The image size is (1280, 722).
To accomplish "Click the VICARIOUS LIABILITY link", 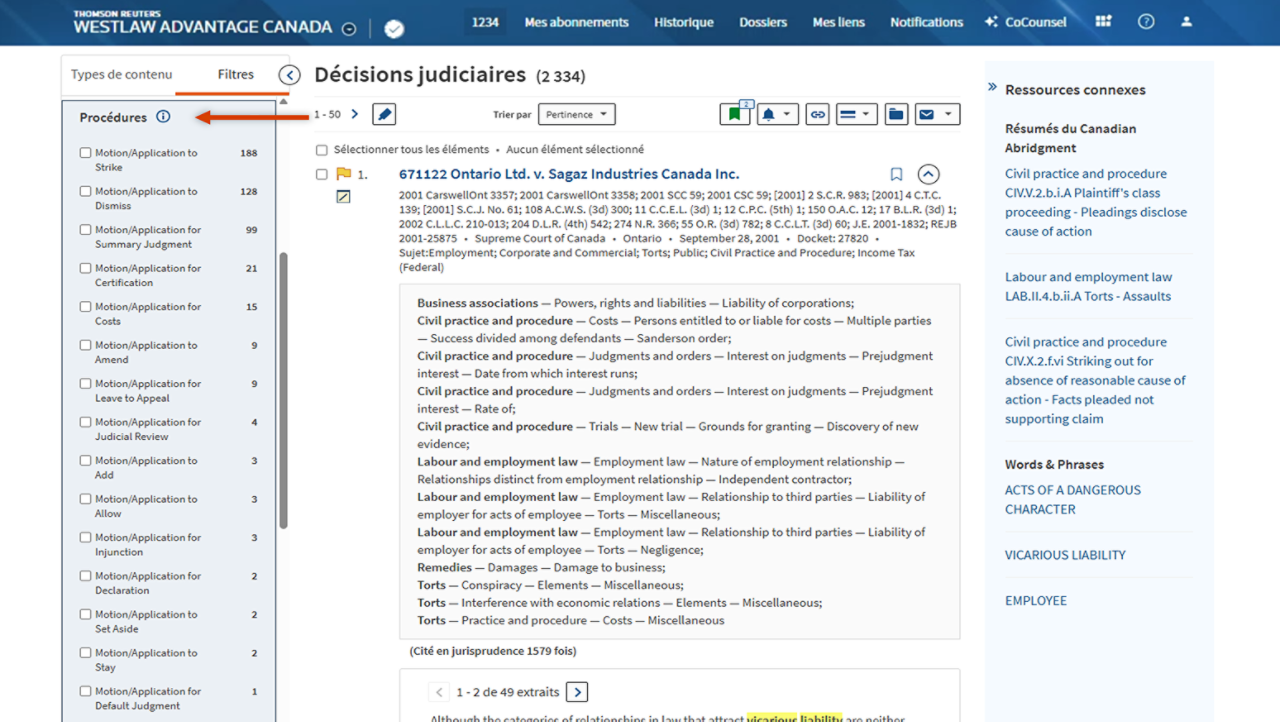I will click(1065, 555).
